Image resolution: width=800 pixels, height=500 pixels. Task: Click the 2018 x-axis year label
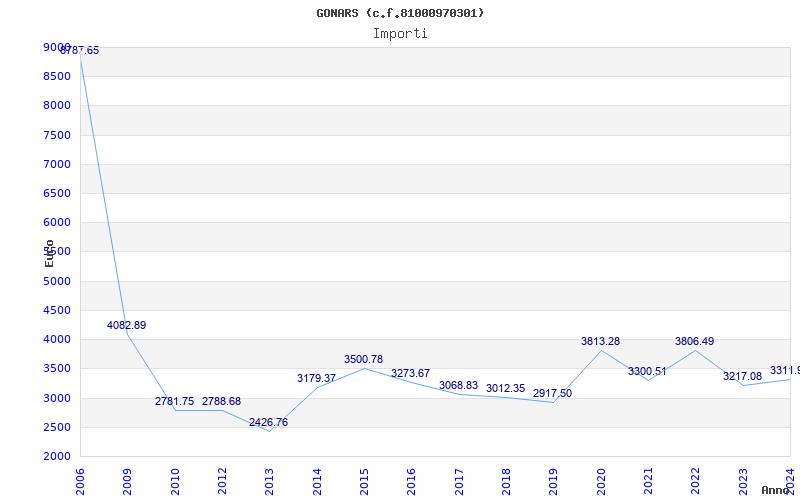tap(506, 482)
